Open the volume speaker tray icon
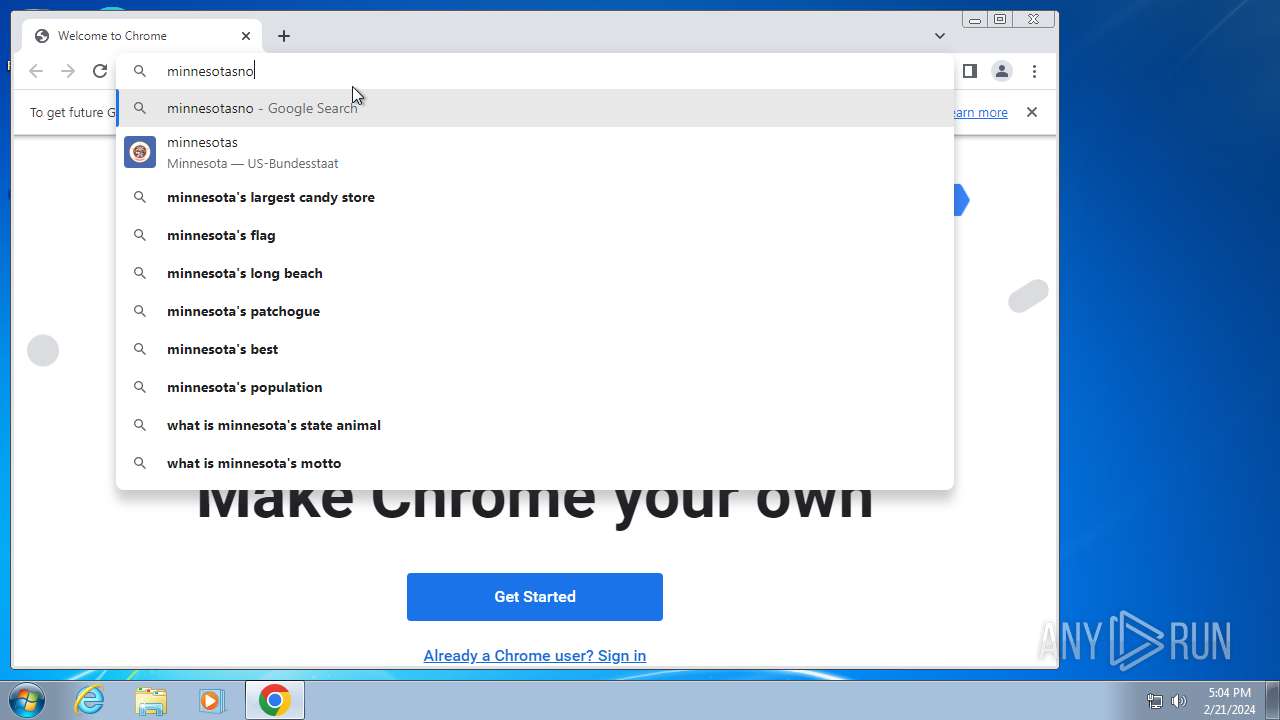 tap(1179, 701)
